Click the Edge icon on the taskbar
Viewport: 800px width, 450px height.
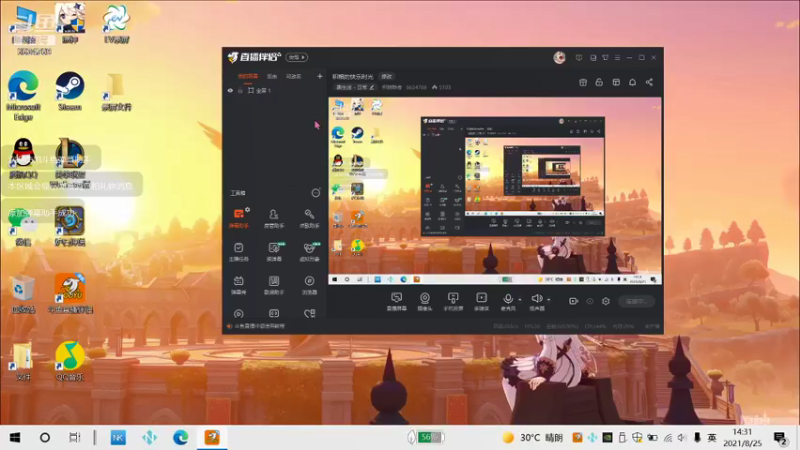[x=181, y=437]
